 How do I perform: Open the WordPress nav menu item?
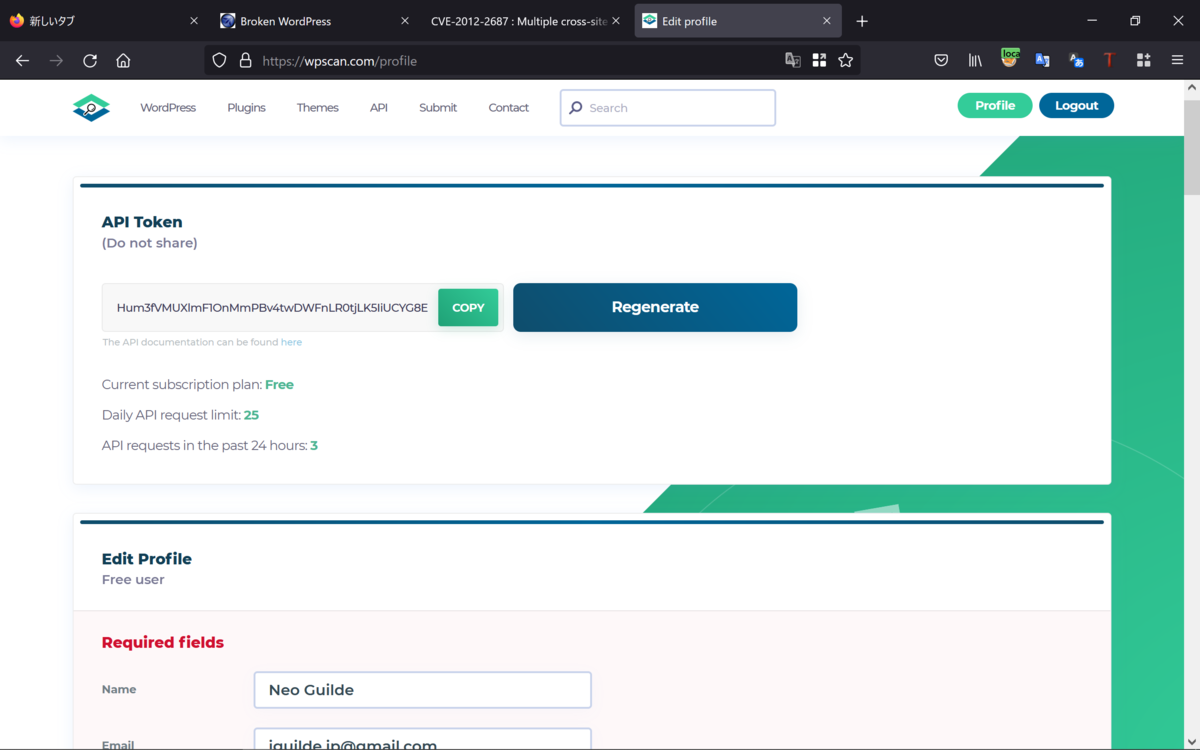click(x=168, y=108)
